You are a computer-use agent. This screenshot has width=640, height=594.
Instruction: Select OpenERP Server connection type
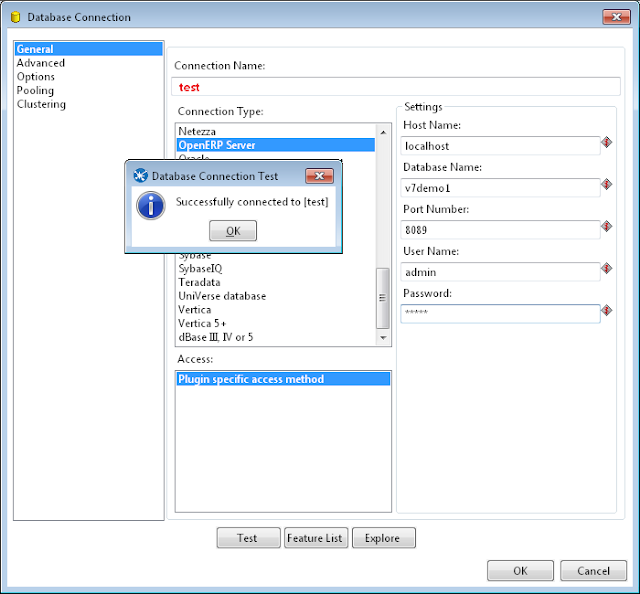276,145
